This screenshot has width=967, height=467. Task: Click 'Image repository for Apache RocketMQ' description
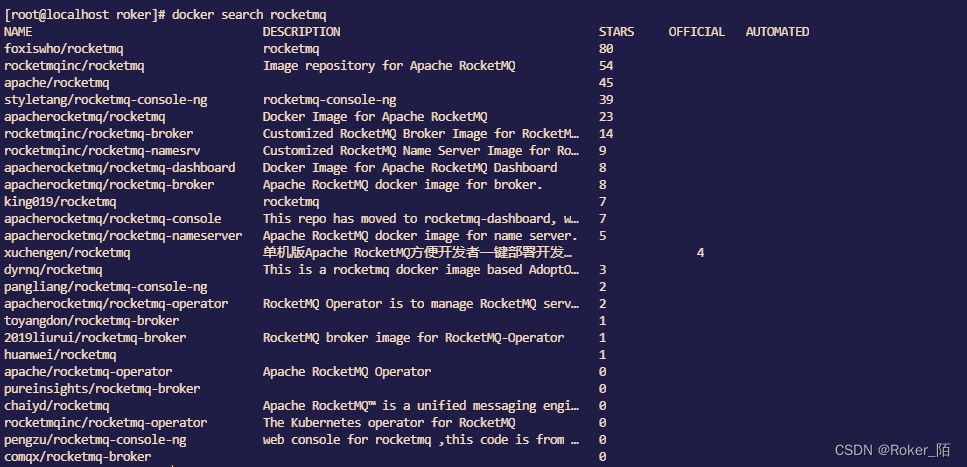[389, 65]
